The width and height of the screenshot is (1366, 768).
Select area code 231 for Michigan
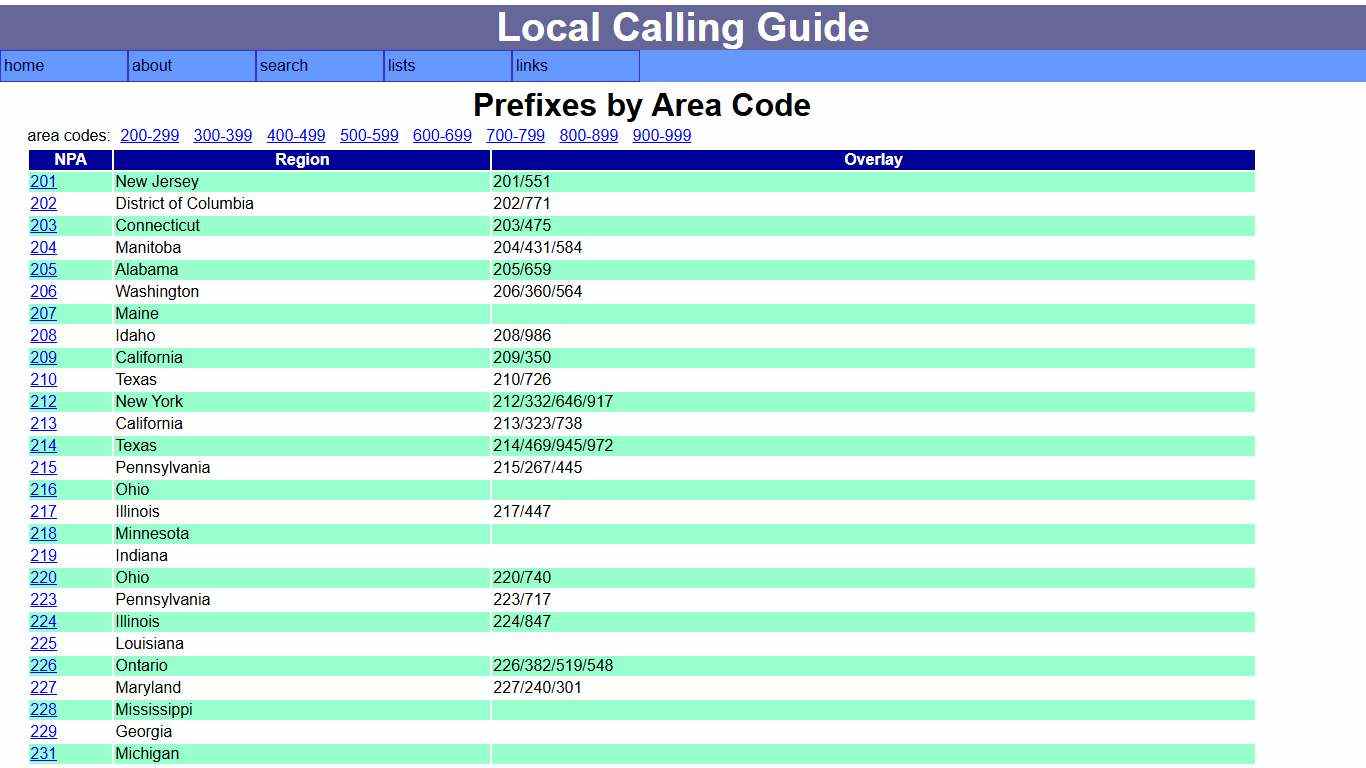(43, 753)
